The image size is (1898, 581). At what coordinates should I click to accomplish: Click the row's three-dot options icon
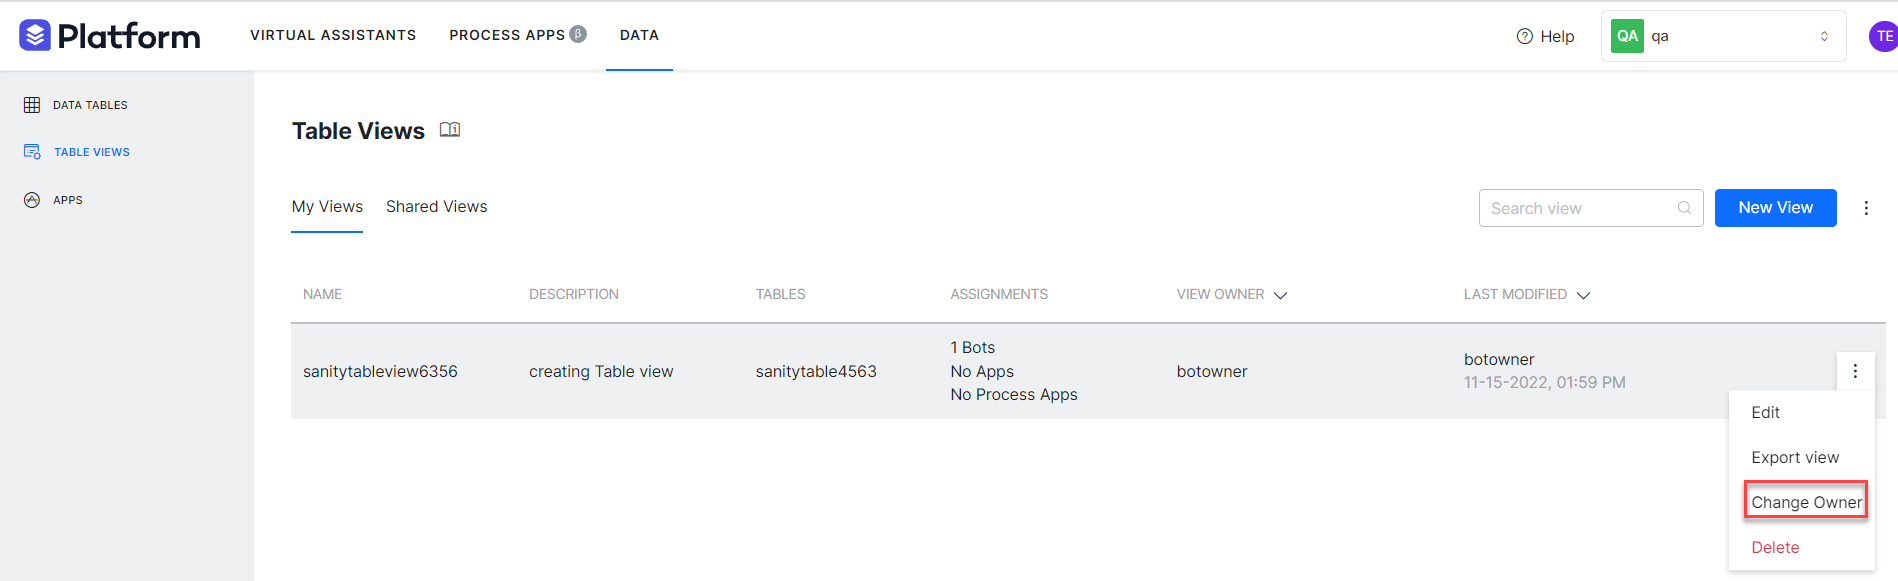(1855, 371)
